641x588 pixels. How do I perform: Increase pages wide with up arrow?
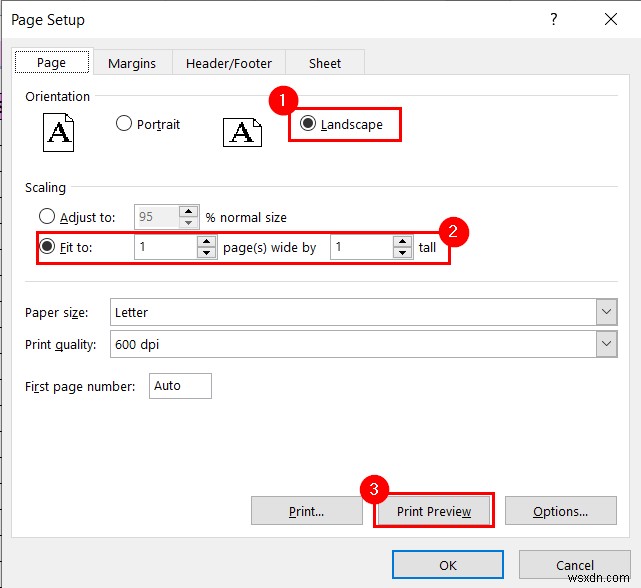(206, 241)
